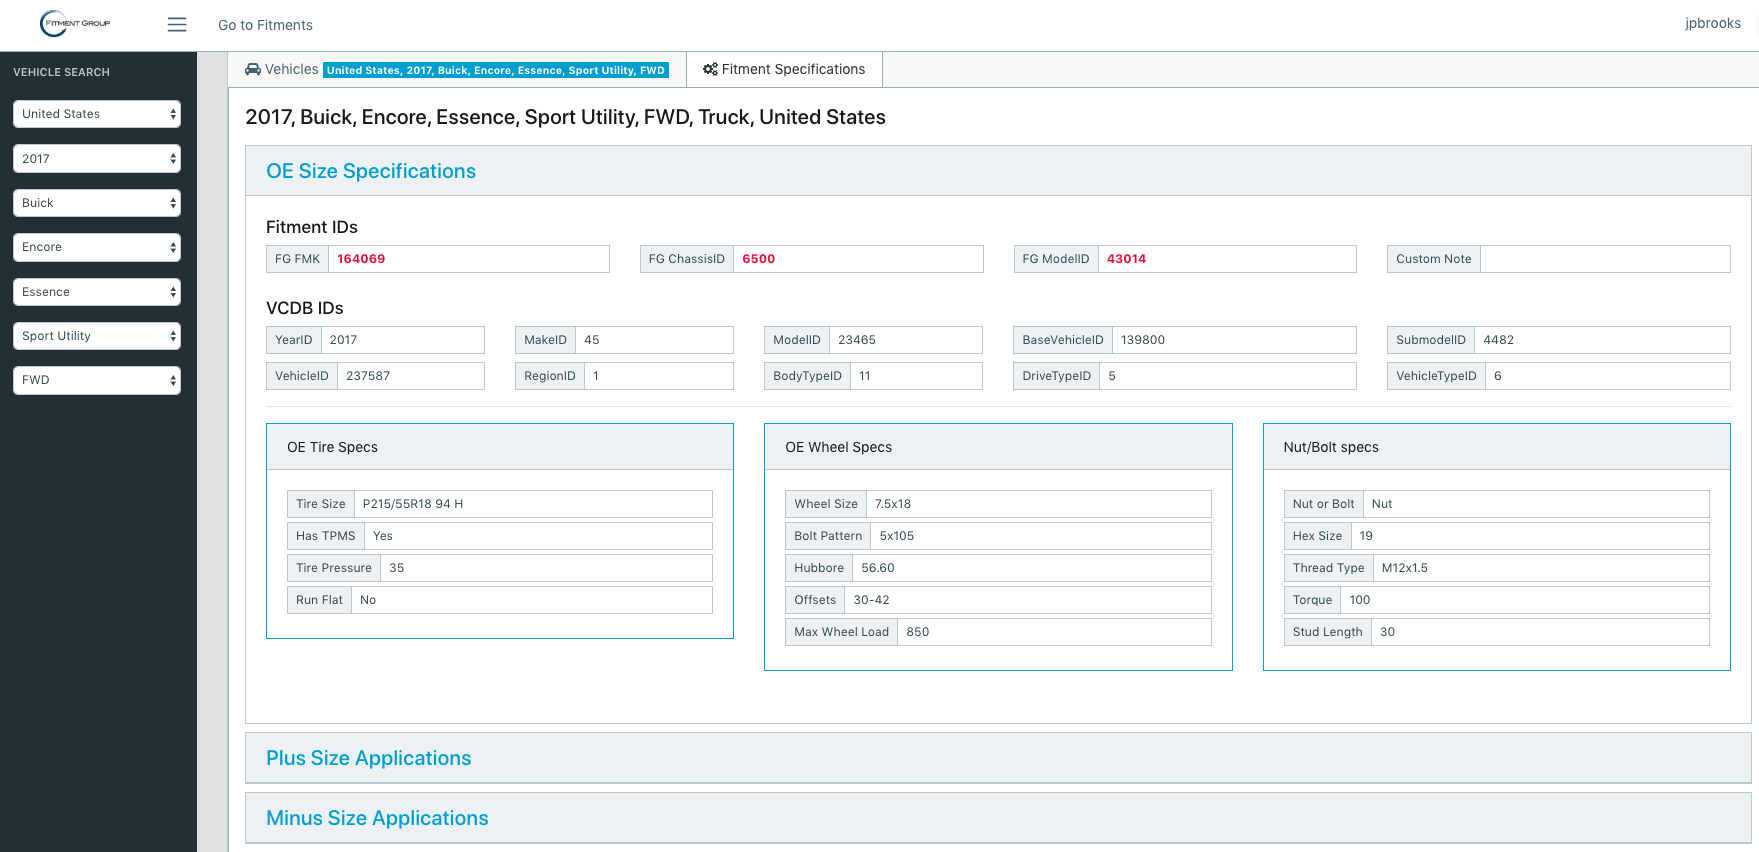
Task: Open the jpbrooks user menu
Action: pyautogui.click(x=1713, y=23)
